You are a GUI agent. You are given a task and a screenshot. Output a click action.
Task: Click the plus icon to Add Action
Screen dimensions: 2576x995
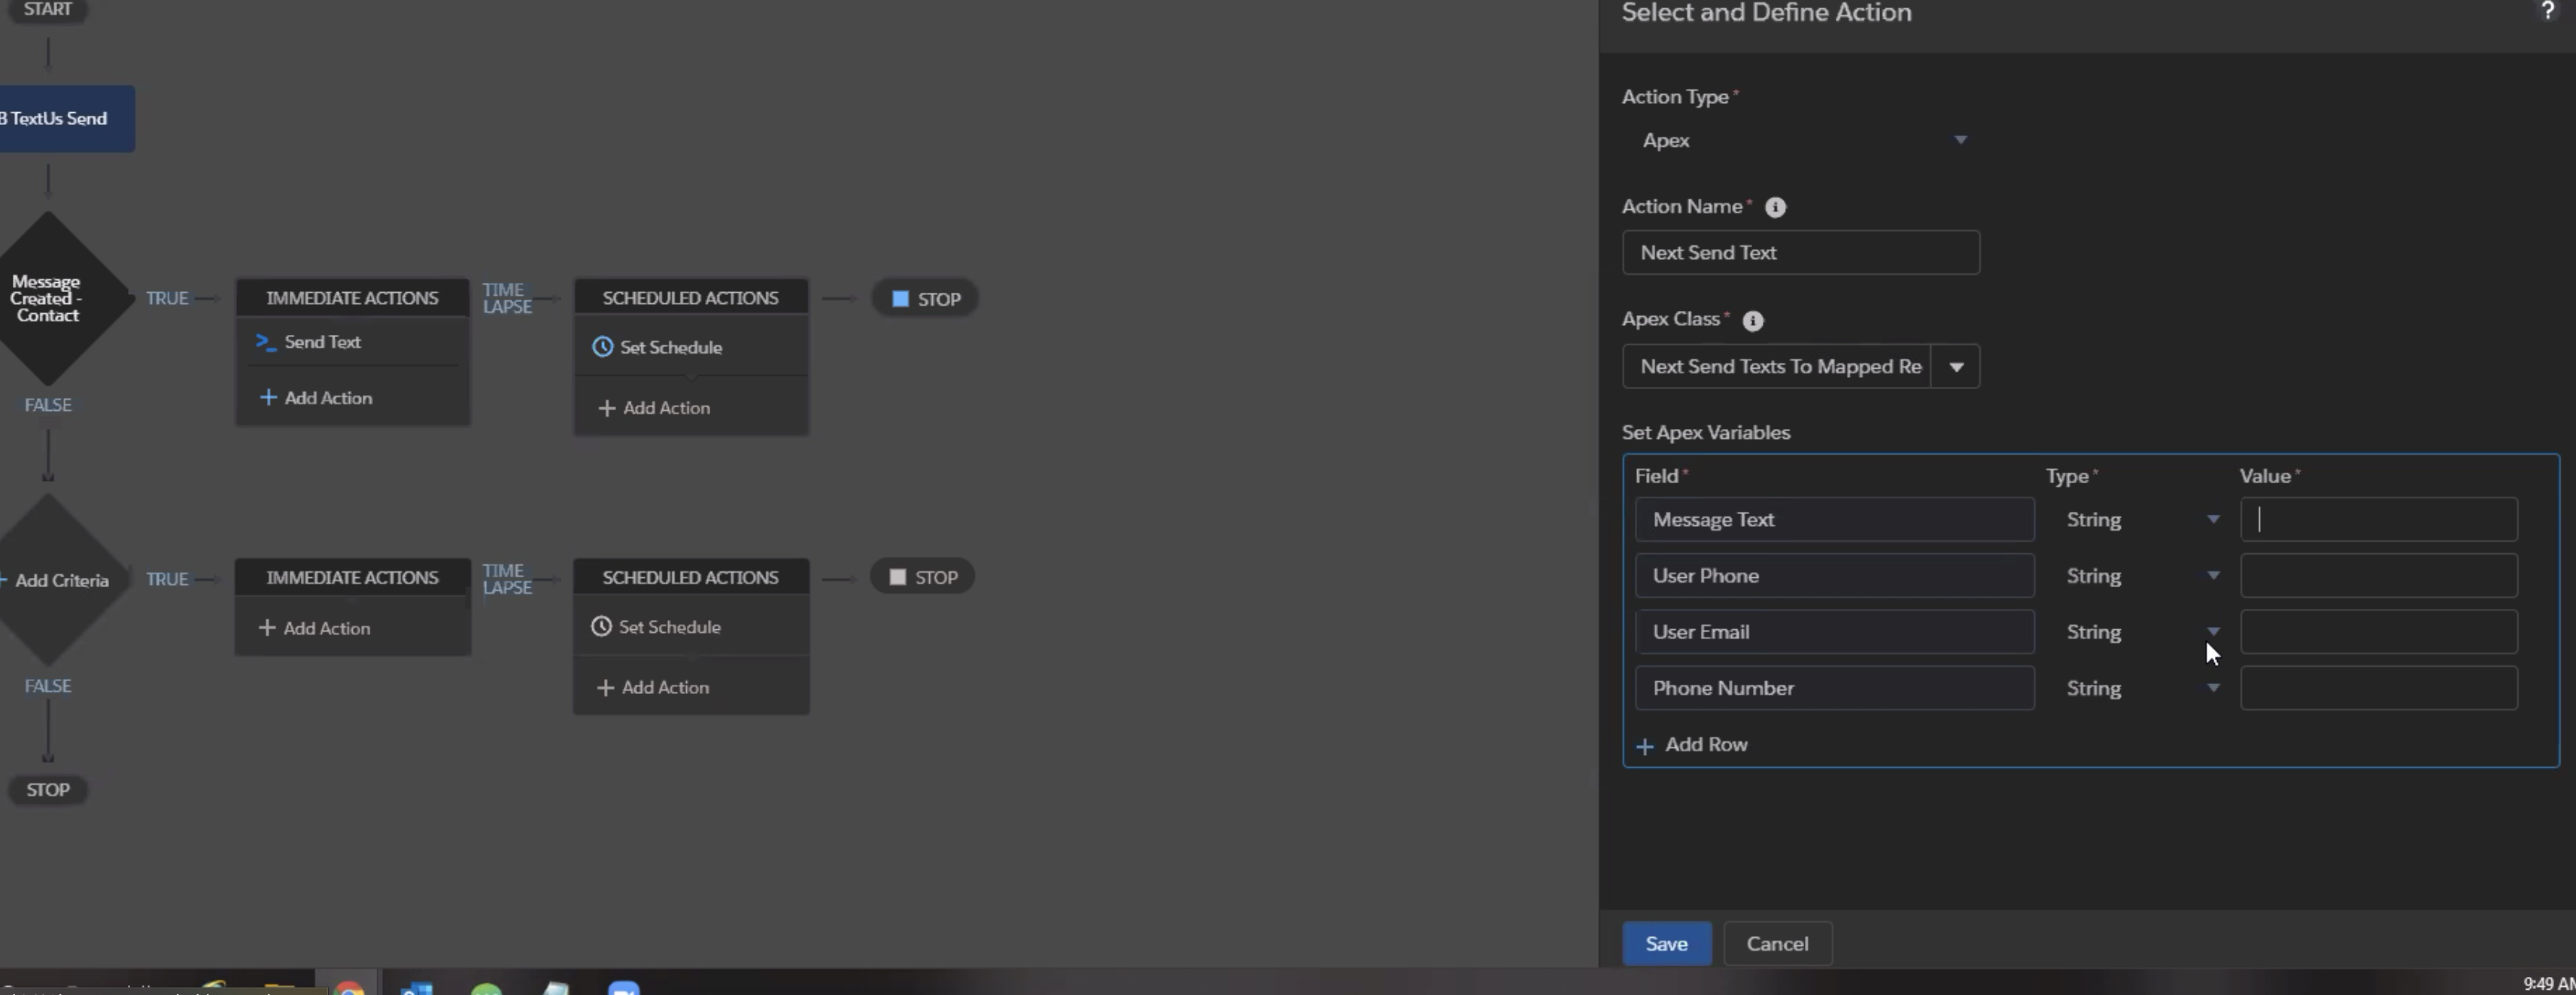click(267, 397)
